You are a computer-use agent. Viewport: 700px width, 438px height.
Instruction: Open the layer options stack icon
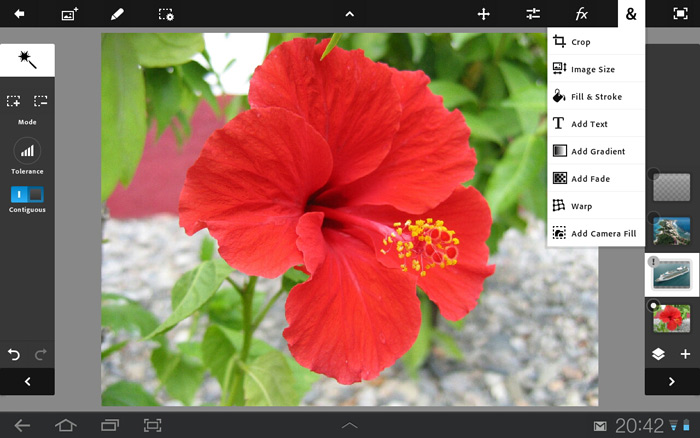(658, 354)
